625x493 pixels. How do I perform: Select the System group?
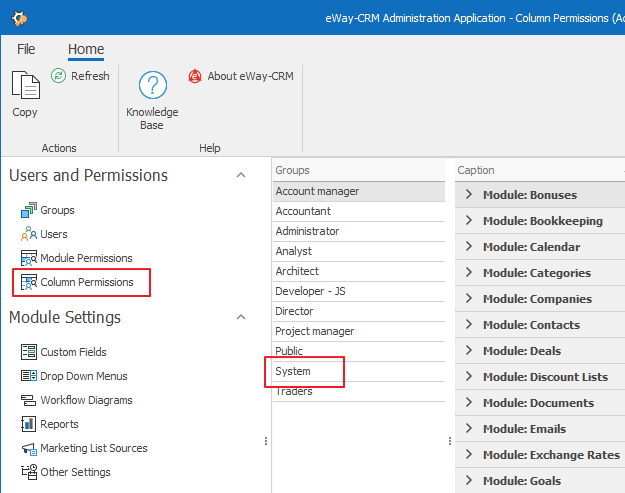[359, 371]
